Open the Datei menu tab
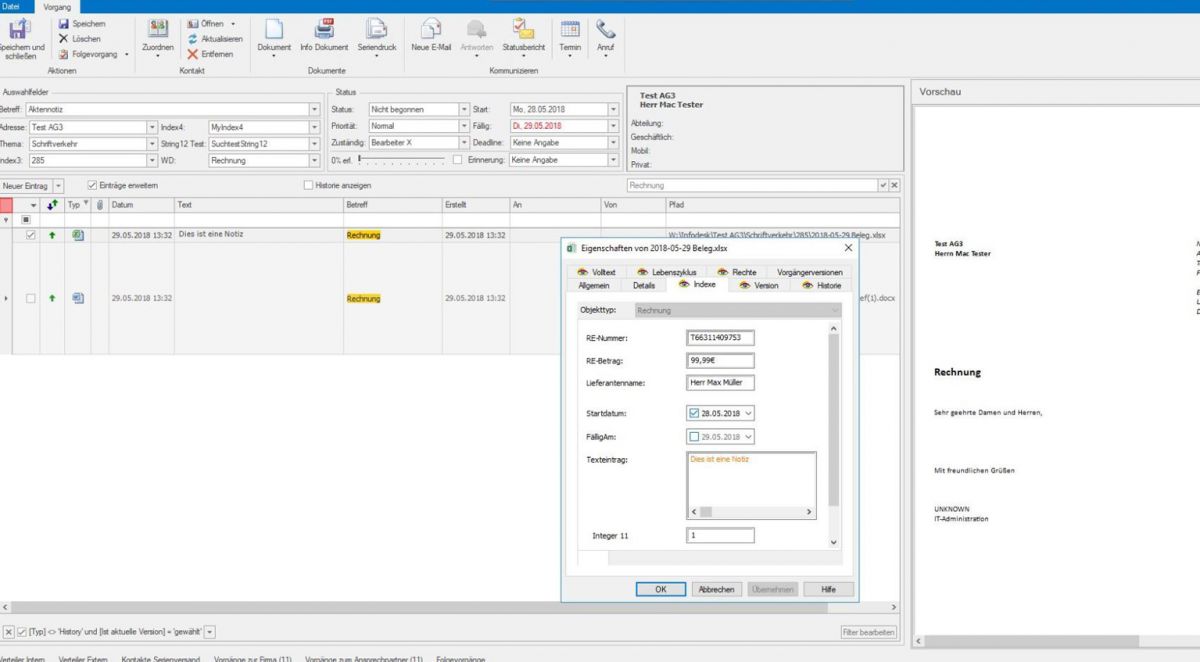 click(x=12, y=6)
